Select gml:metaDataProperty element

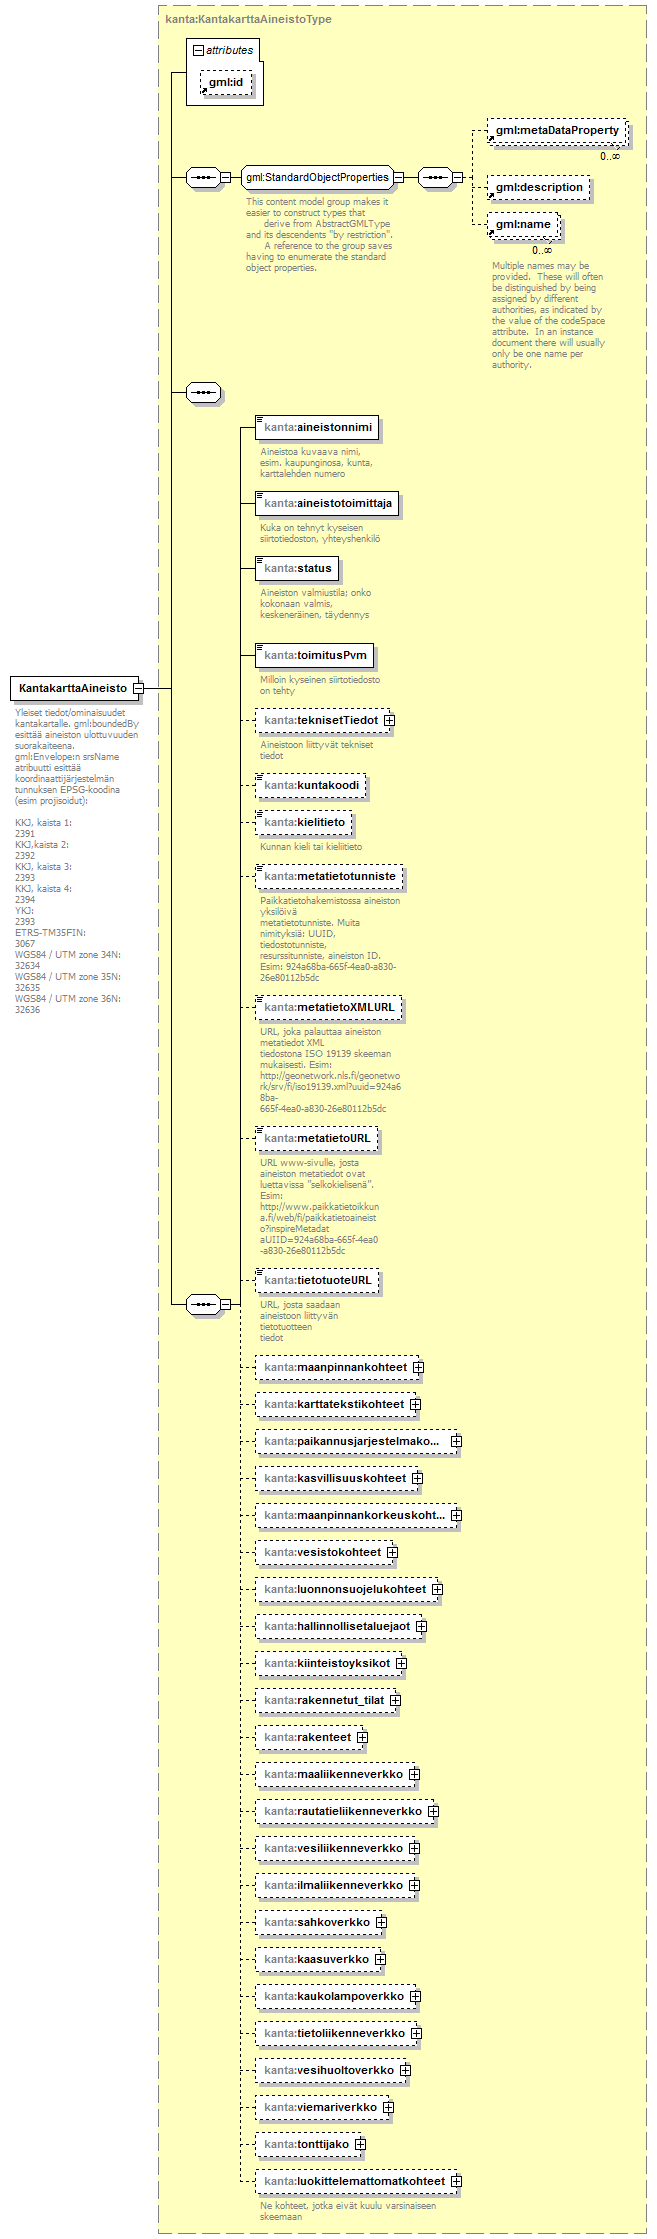tap(557, 130)
